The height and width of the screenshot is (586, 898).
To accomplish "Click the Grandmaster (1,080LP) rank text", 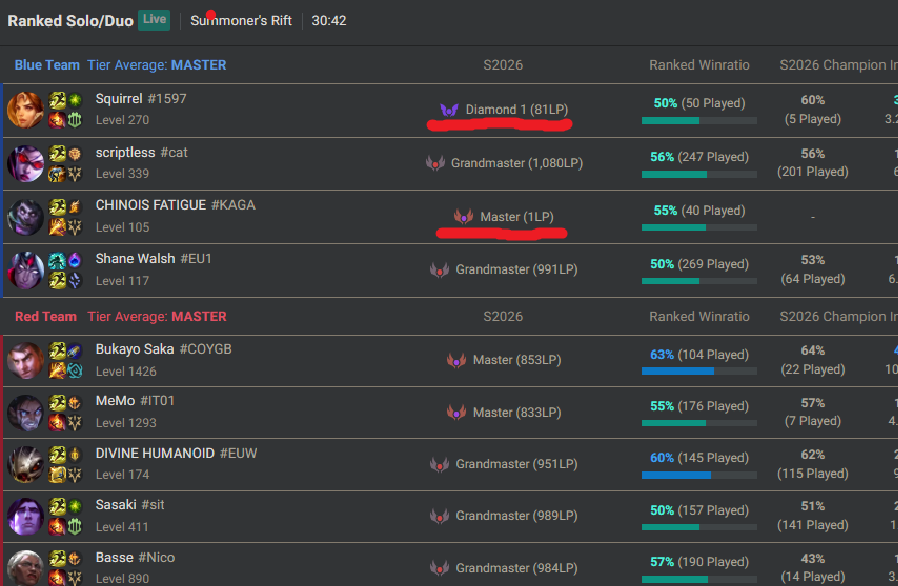I will pos(517,163).
